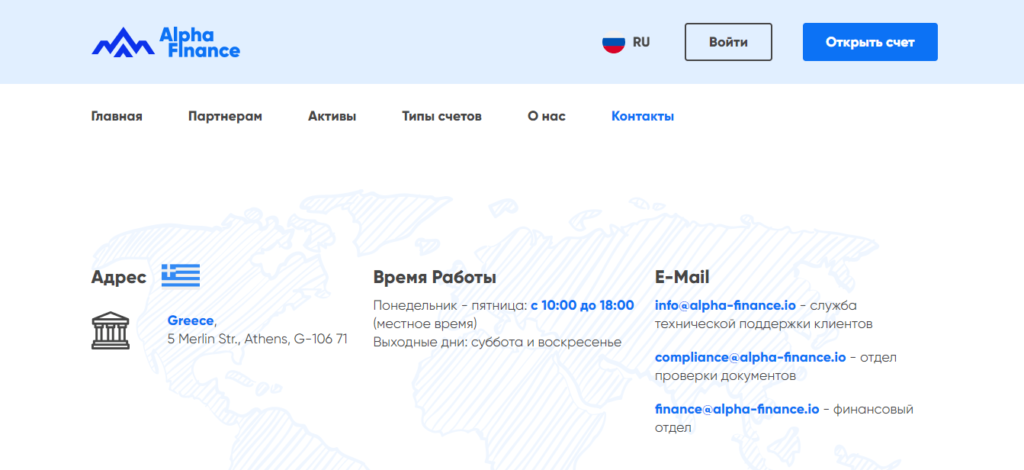The image size is (1024, 470).
Task: Click the Открыть счет button
Action: (x=870, y=42)
